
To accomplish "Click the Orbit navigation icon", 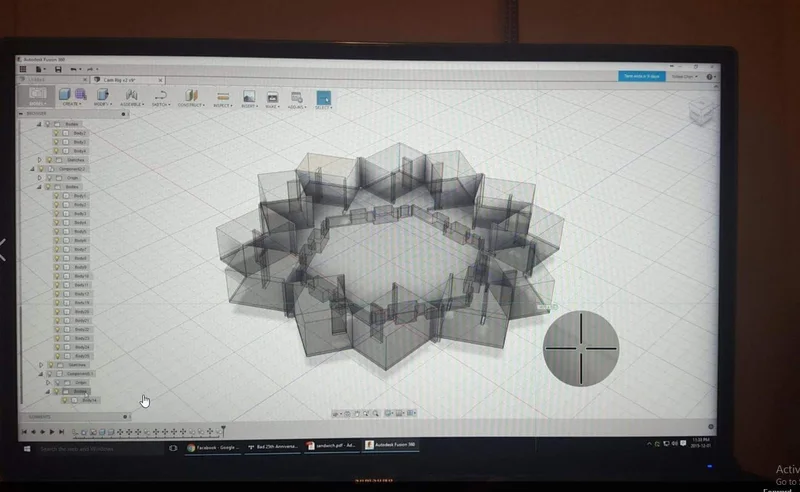I will pyautogui.click(x=337, y=413).
